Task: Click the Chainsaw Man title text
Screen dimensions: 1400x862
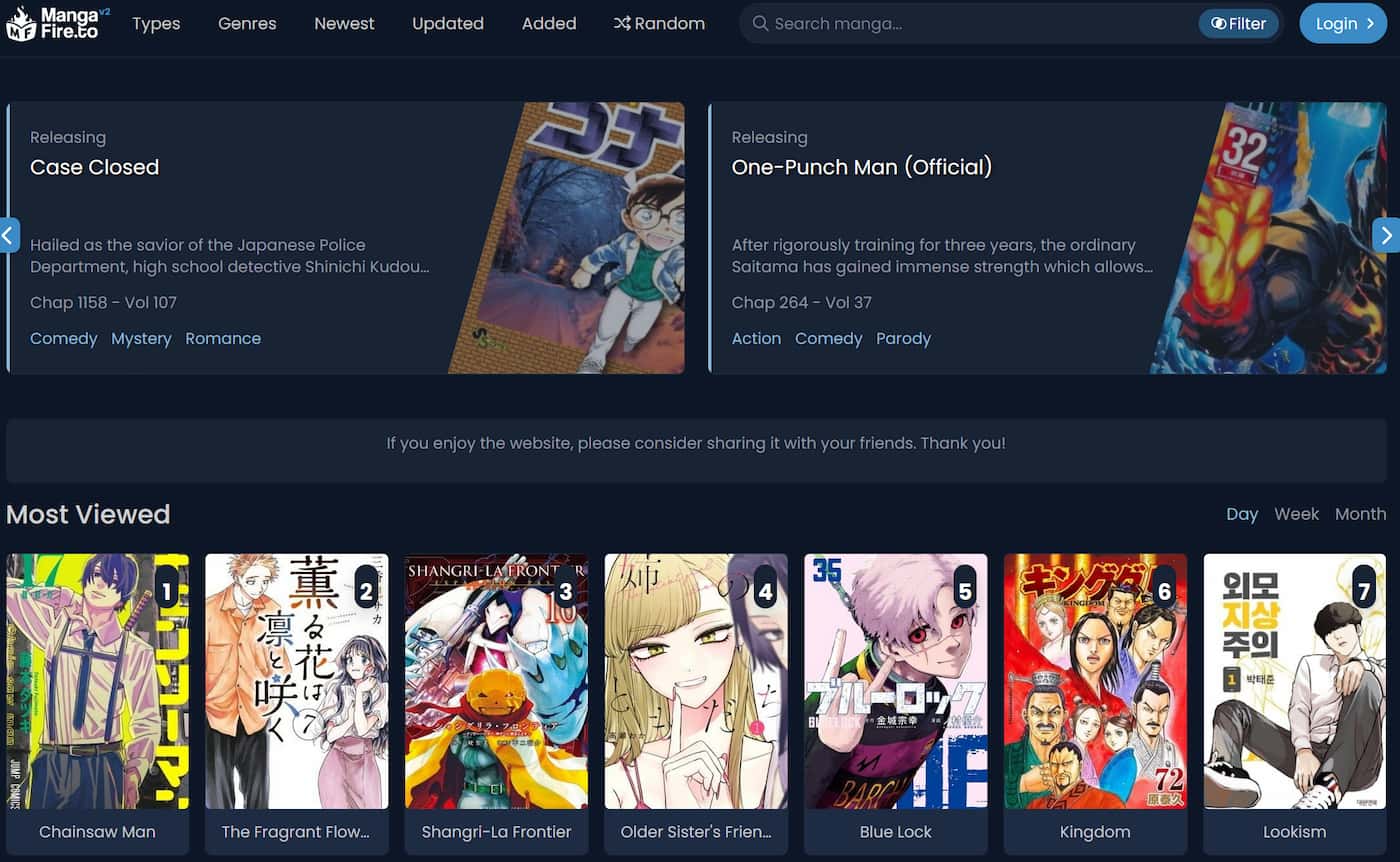Action: (97, 832)
